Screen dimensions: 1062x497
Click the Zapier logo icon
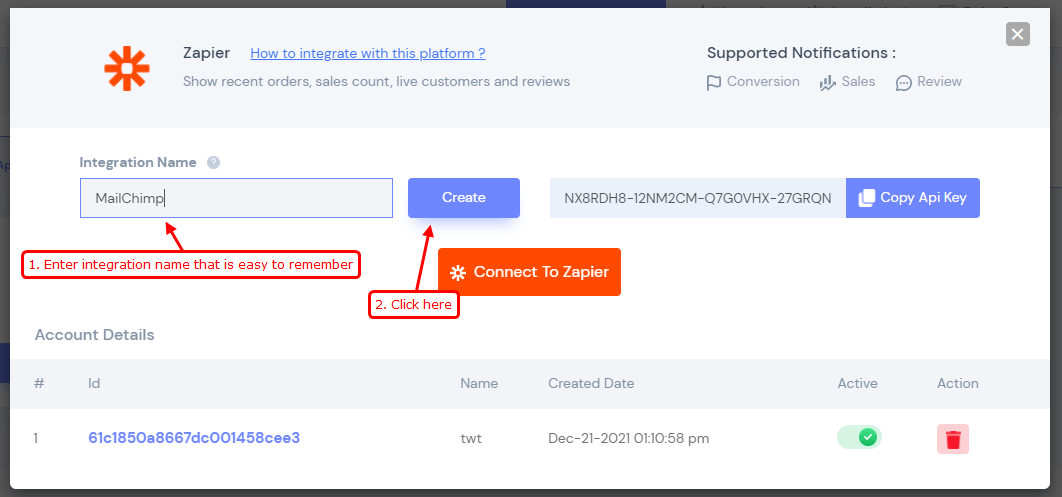pyautogui.click(x=127, y=69)
